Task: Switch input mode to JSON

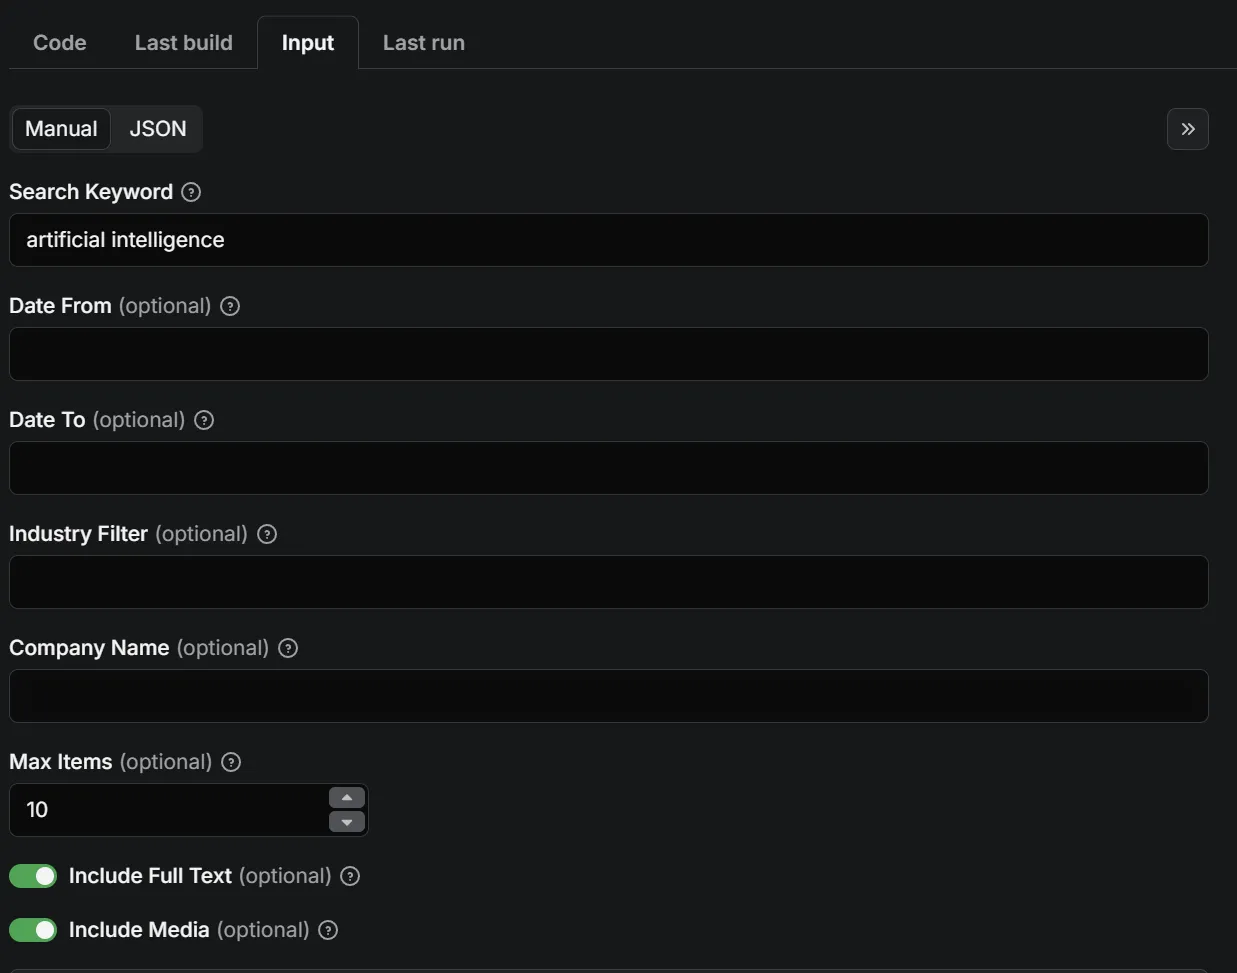Action: 158,129
